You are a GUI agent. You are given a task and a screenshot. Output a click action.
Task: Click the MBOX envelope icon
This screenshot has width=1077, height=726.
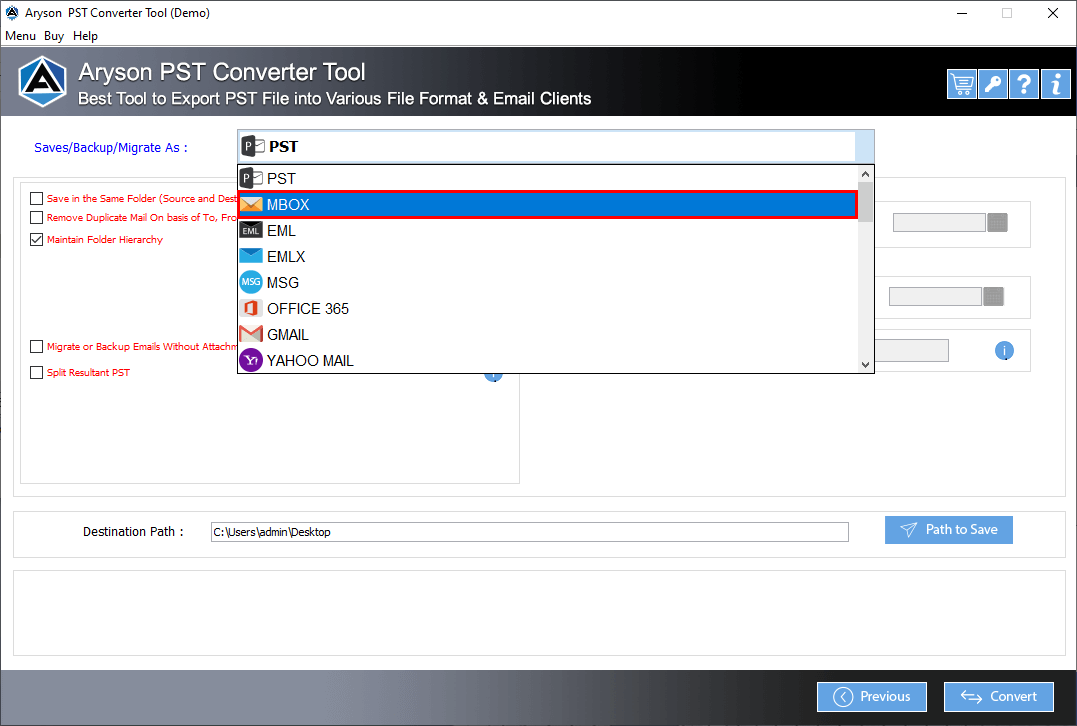coord(251,205)
